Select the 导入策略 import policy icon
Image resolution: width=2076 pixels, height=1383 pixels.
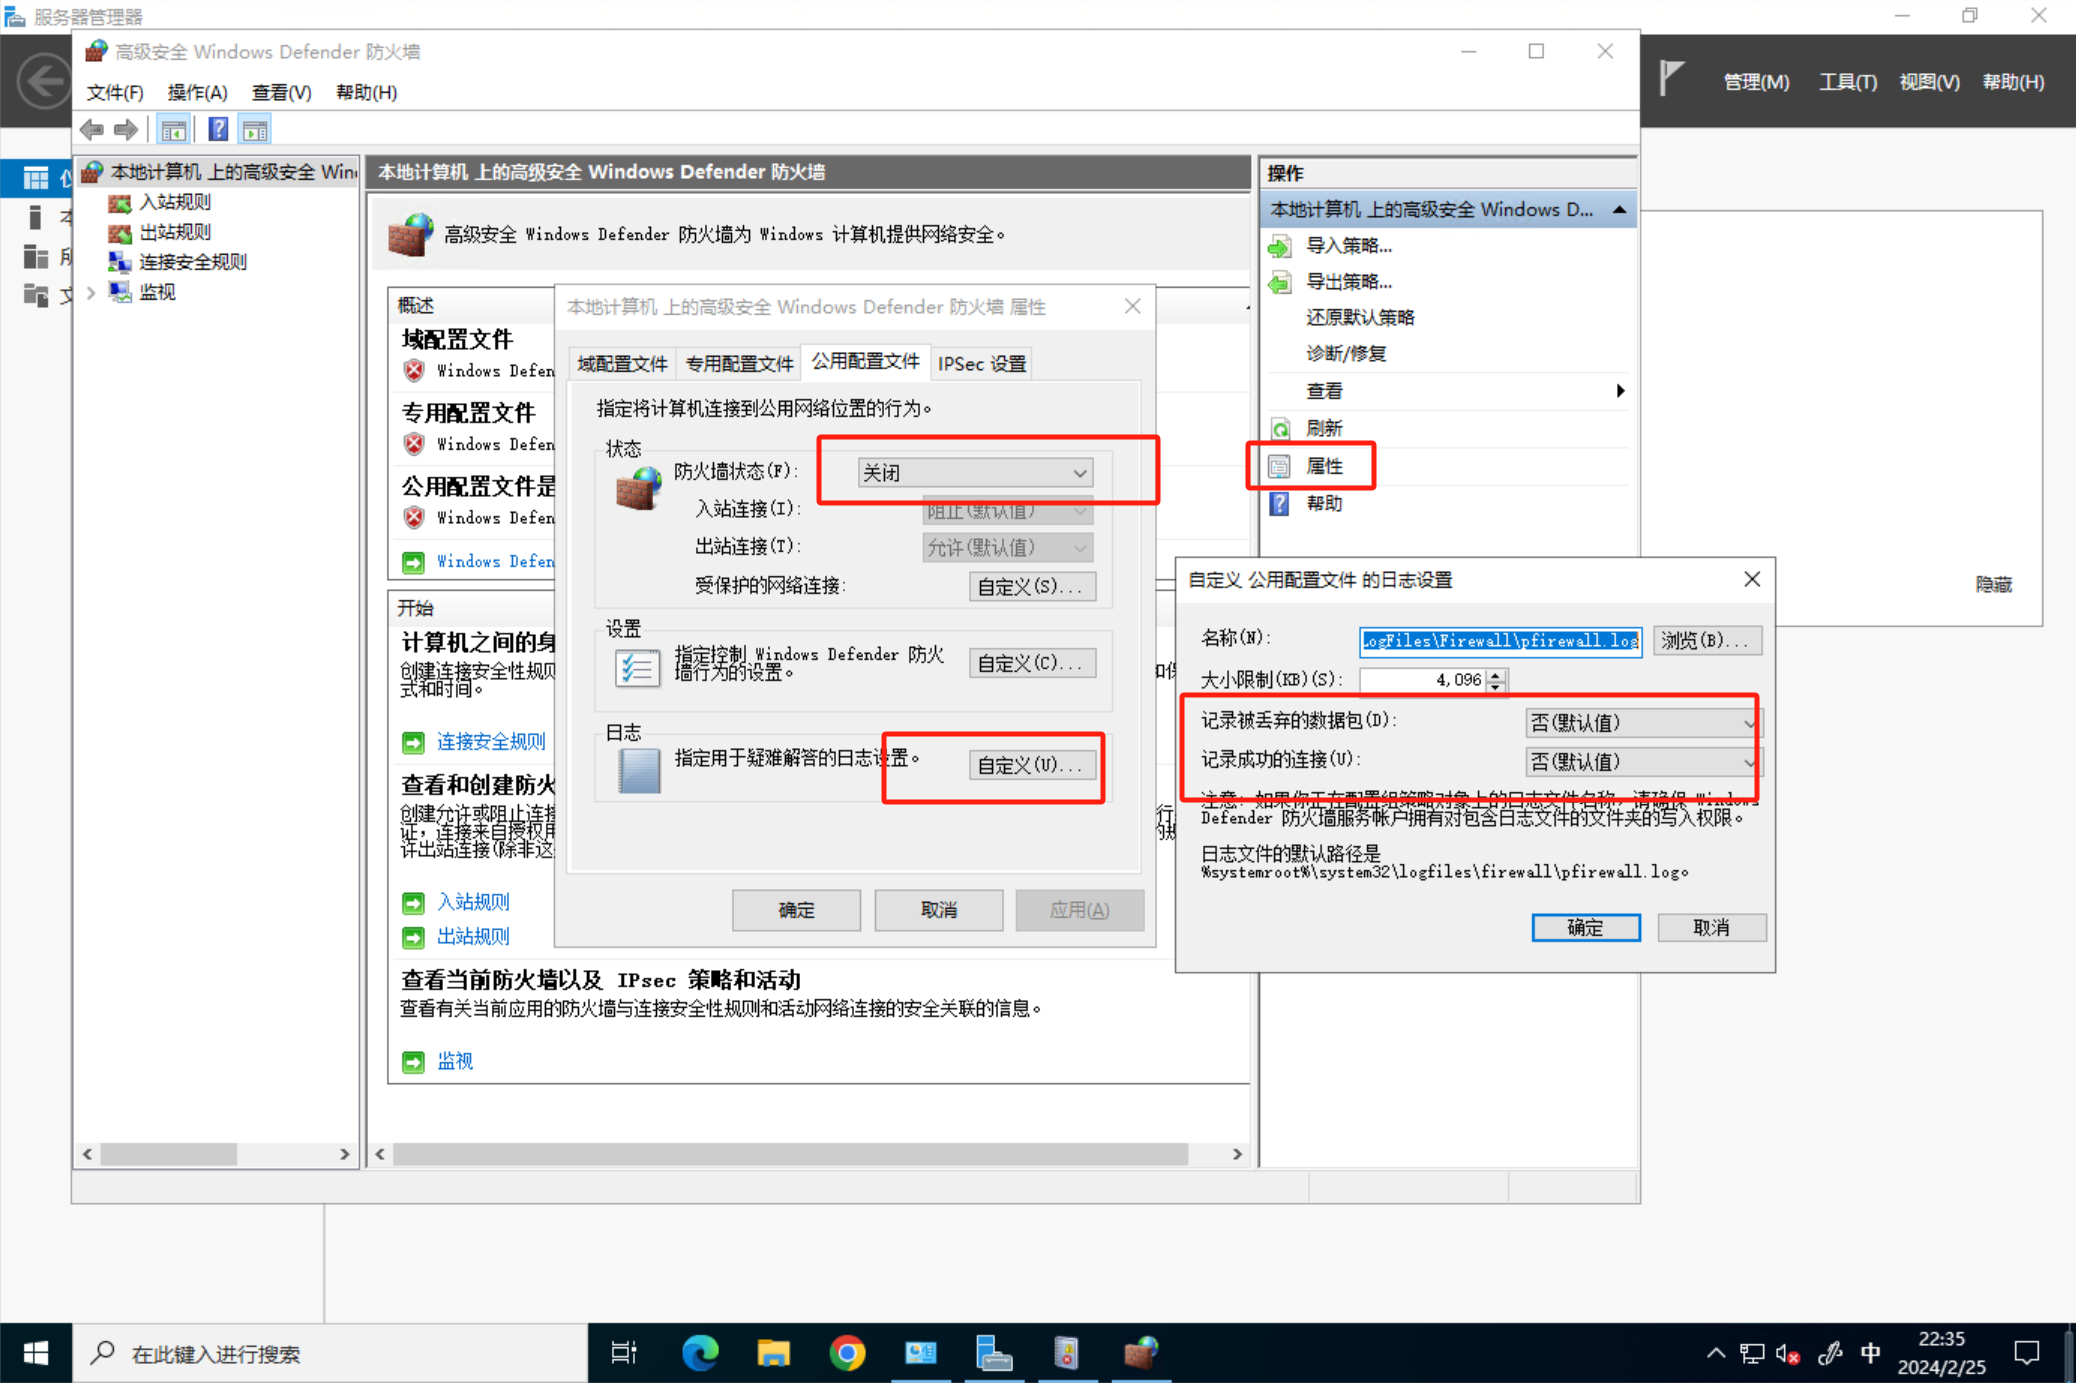1281,246
